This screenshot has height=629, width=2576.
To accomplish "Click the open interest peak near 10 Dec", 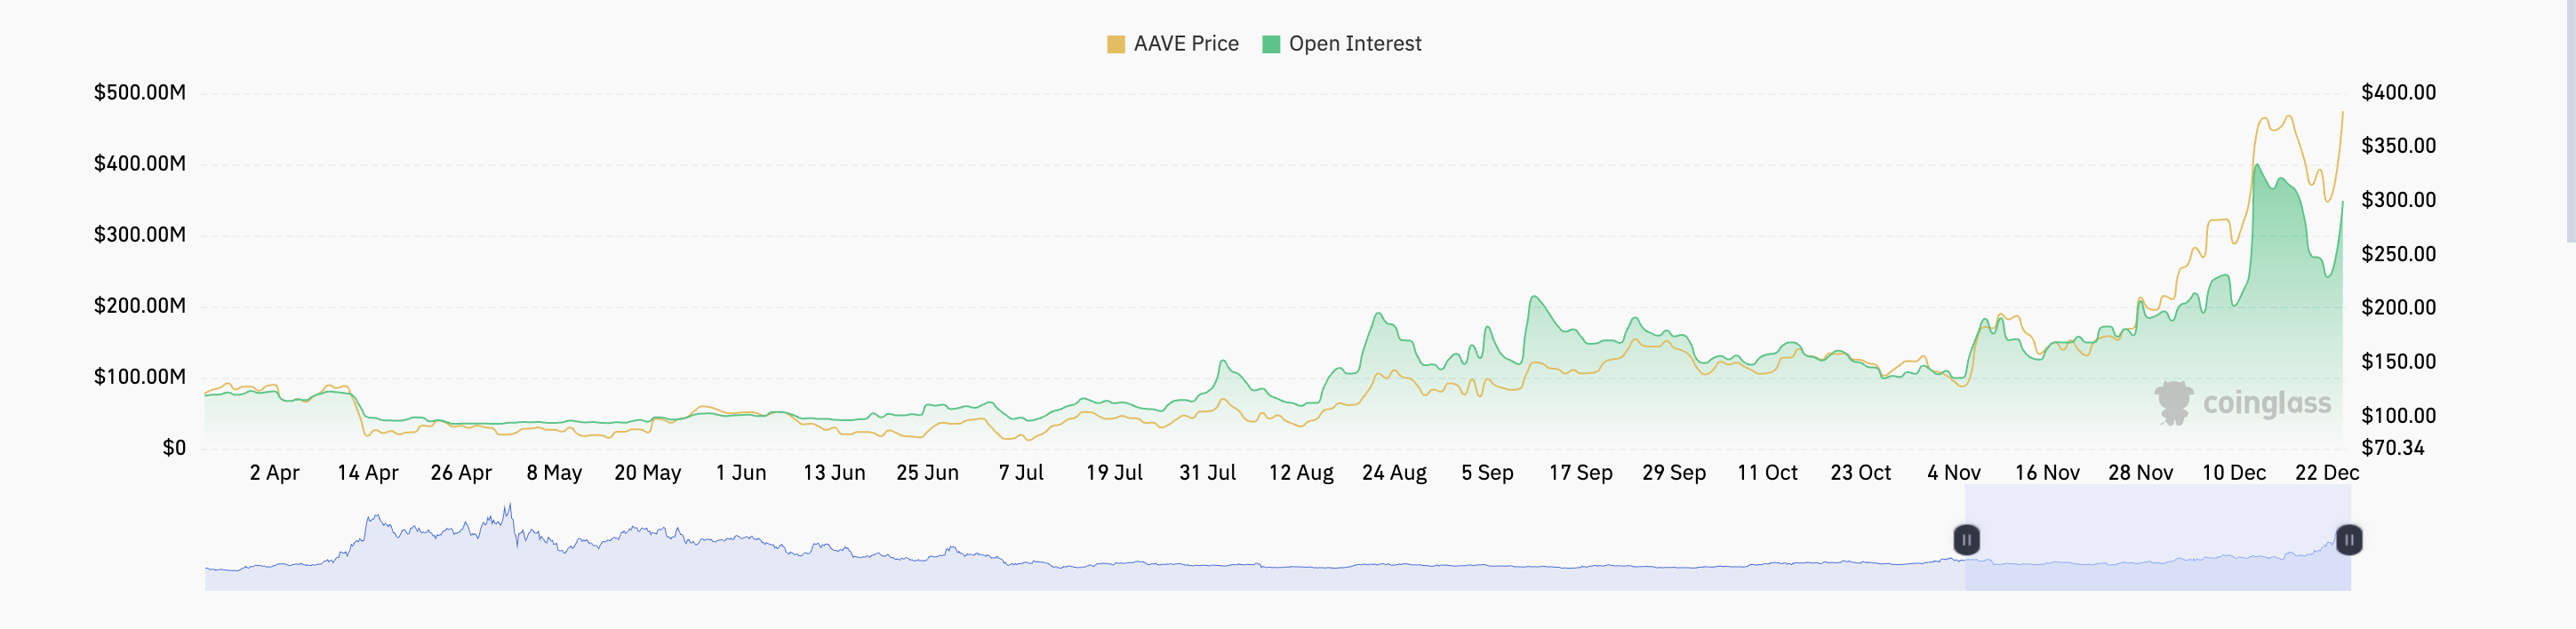I will [2257, 166].
